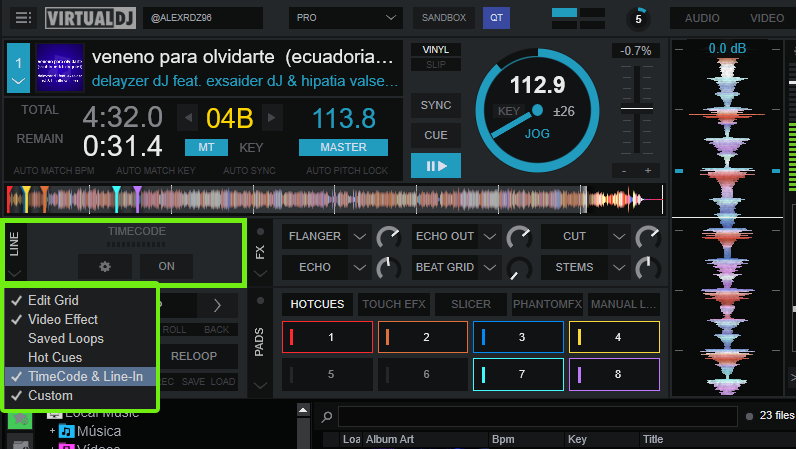Click the SYNC button
The width and height of the screenshot is (799, 449).
(x=436, y=105)
